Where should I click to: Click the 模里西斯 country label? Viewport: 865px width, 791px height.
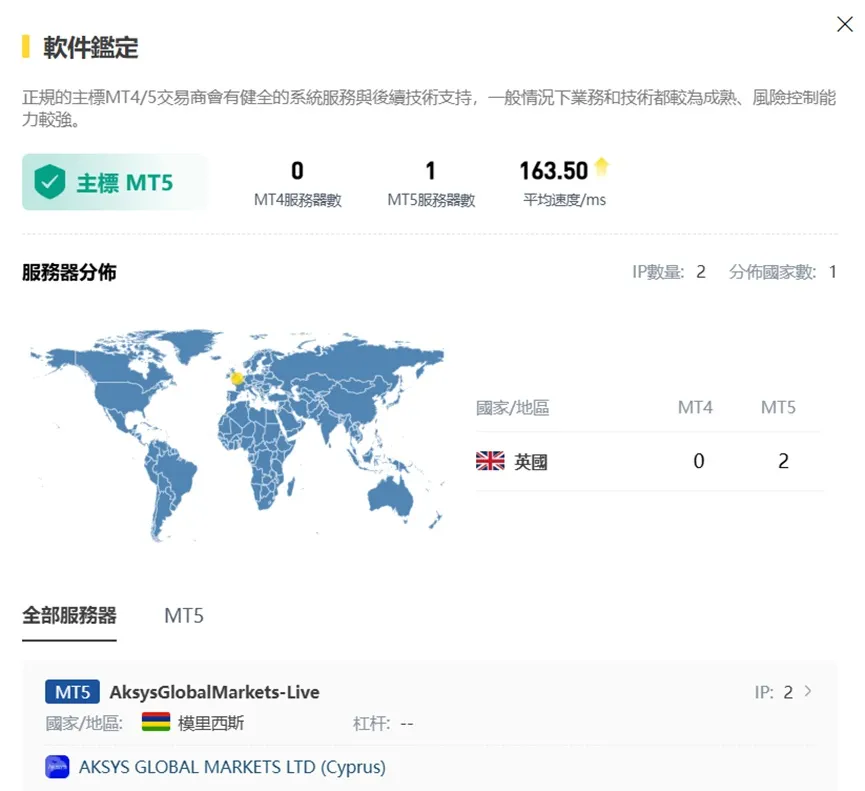[x=211, y=723]
